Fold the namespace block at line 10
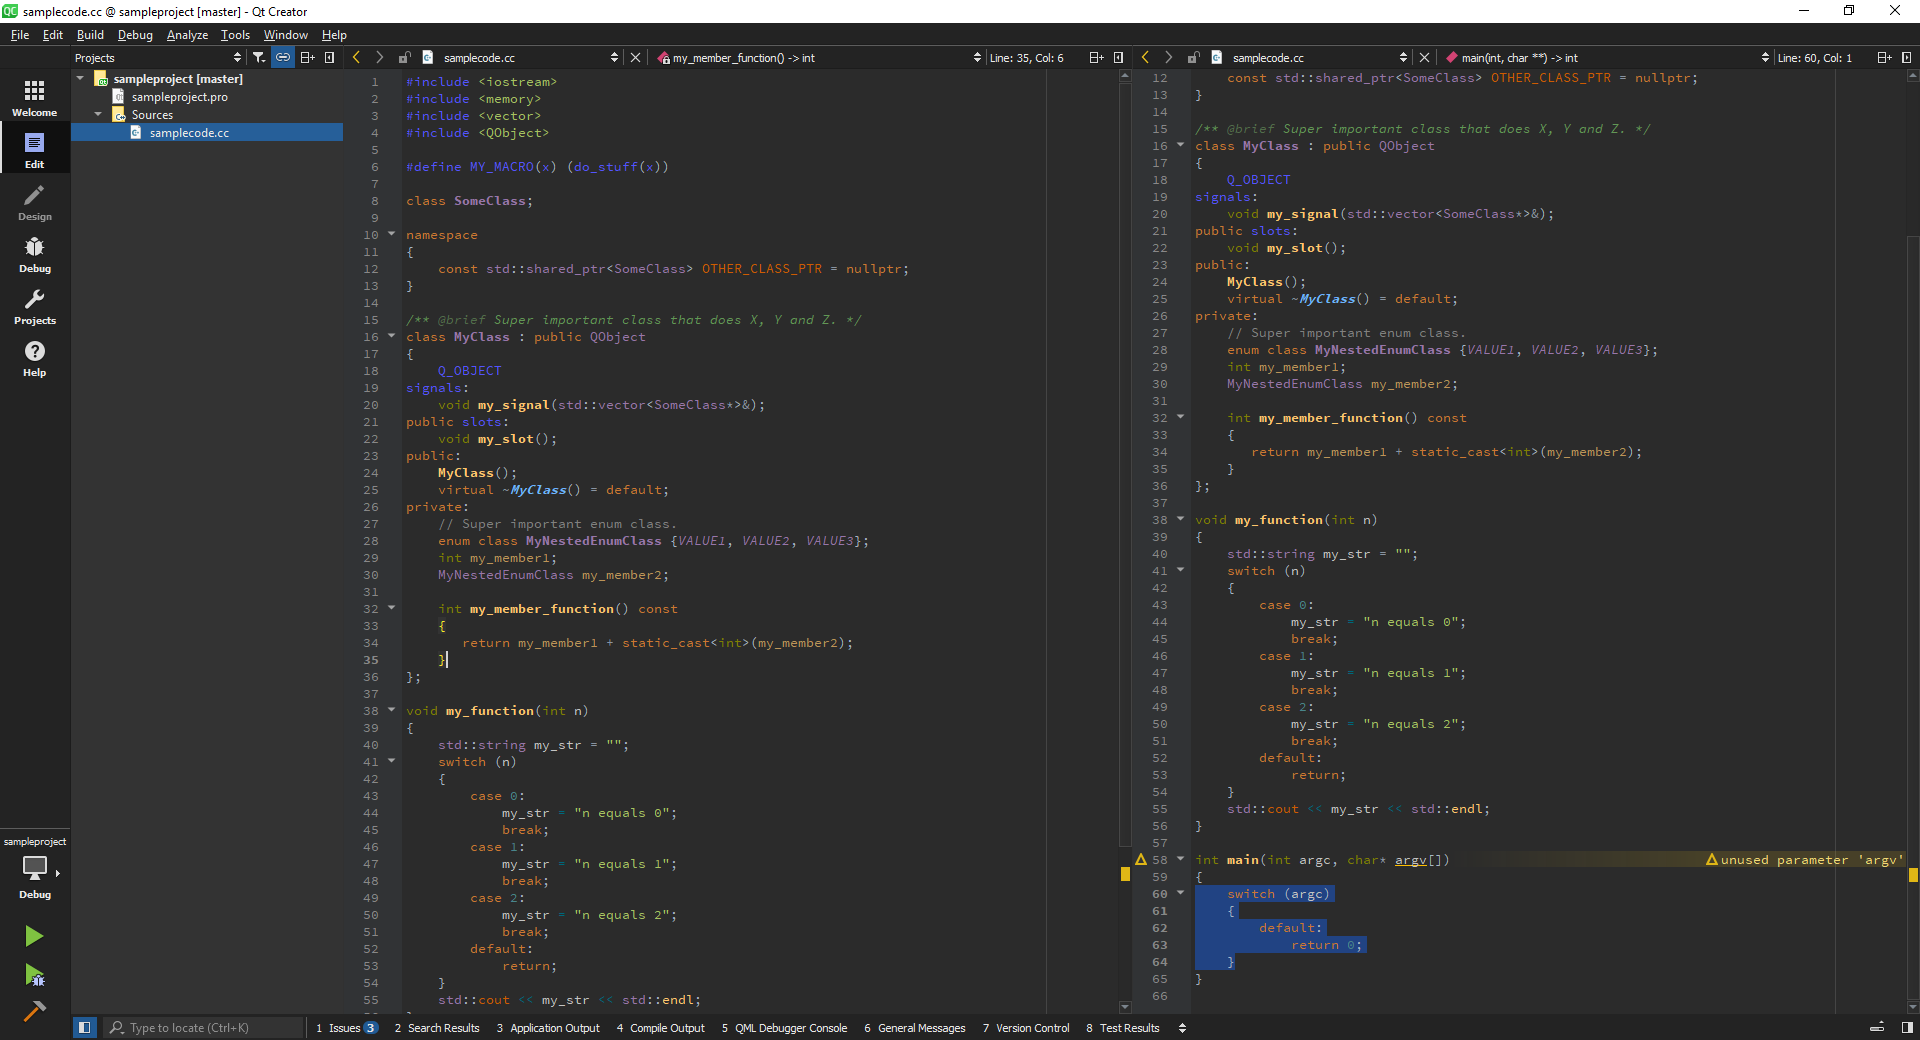This screenshot has height=1040, width=1920. pos(391,234)
